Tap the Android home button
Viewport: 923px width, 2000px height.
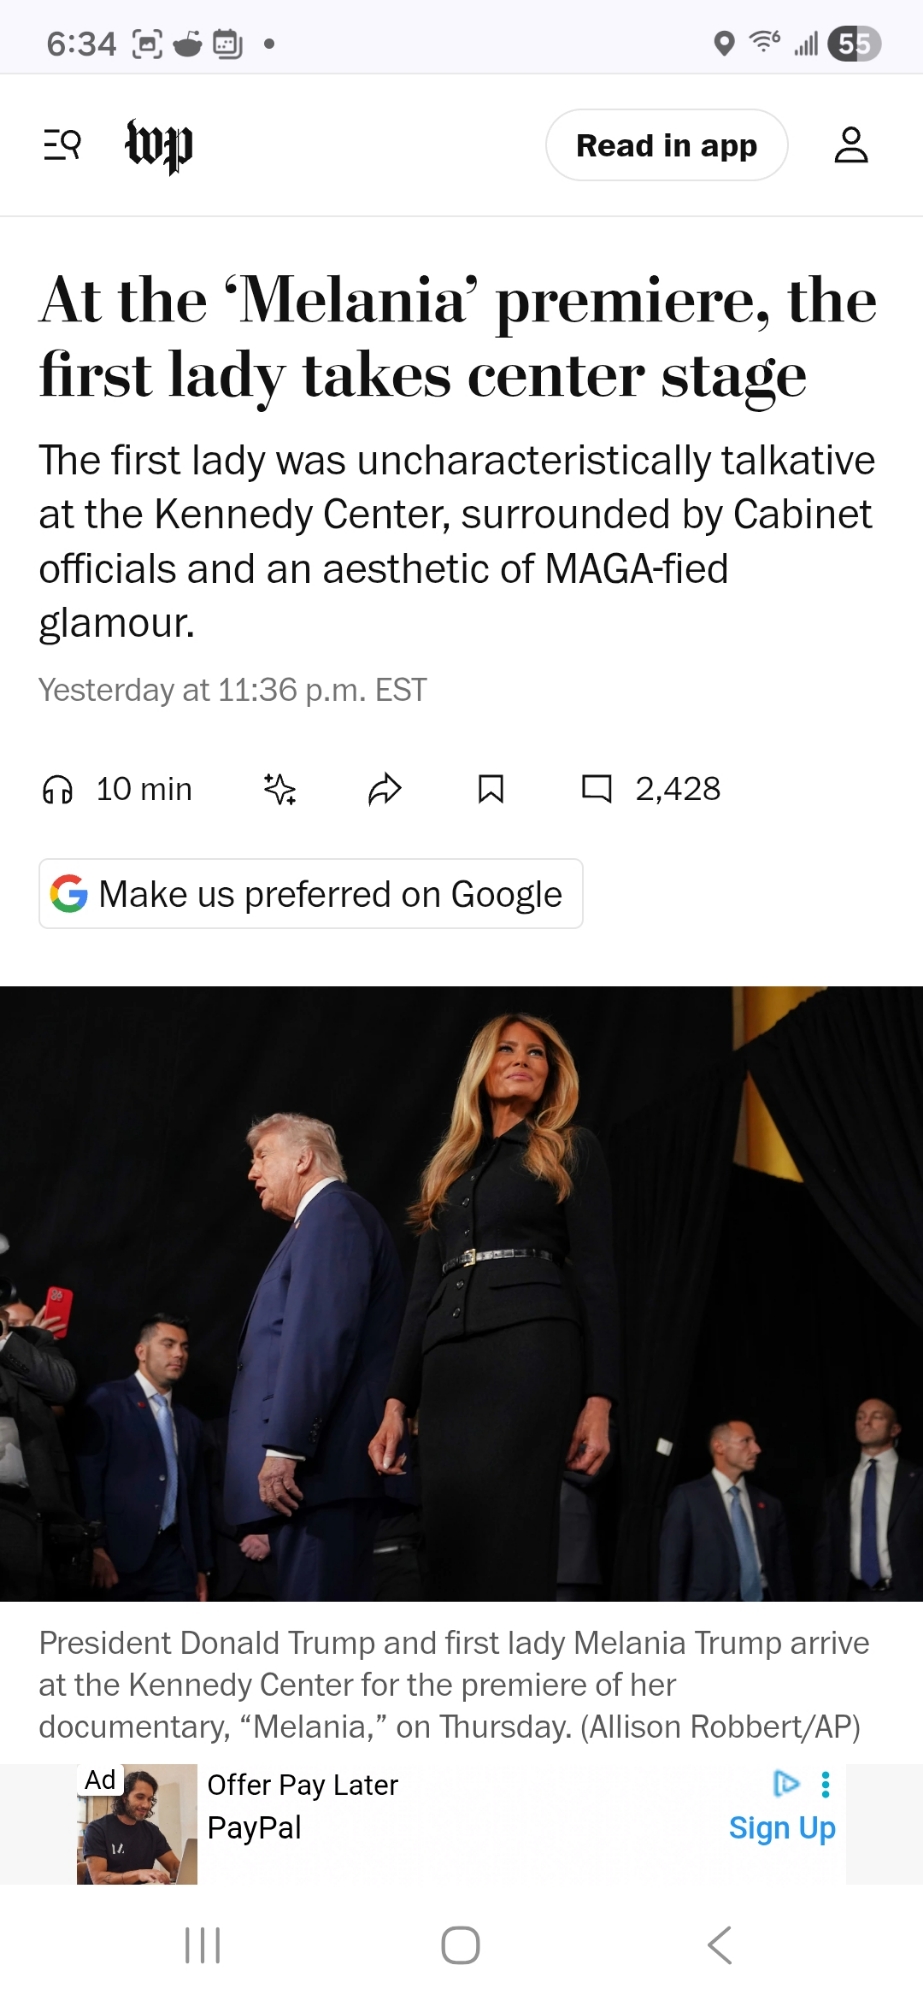click(461, 1946)
